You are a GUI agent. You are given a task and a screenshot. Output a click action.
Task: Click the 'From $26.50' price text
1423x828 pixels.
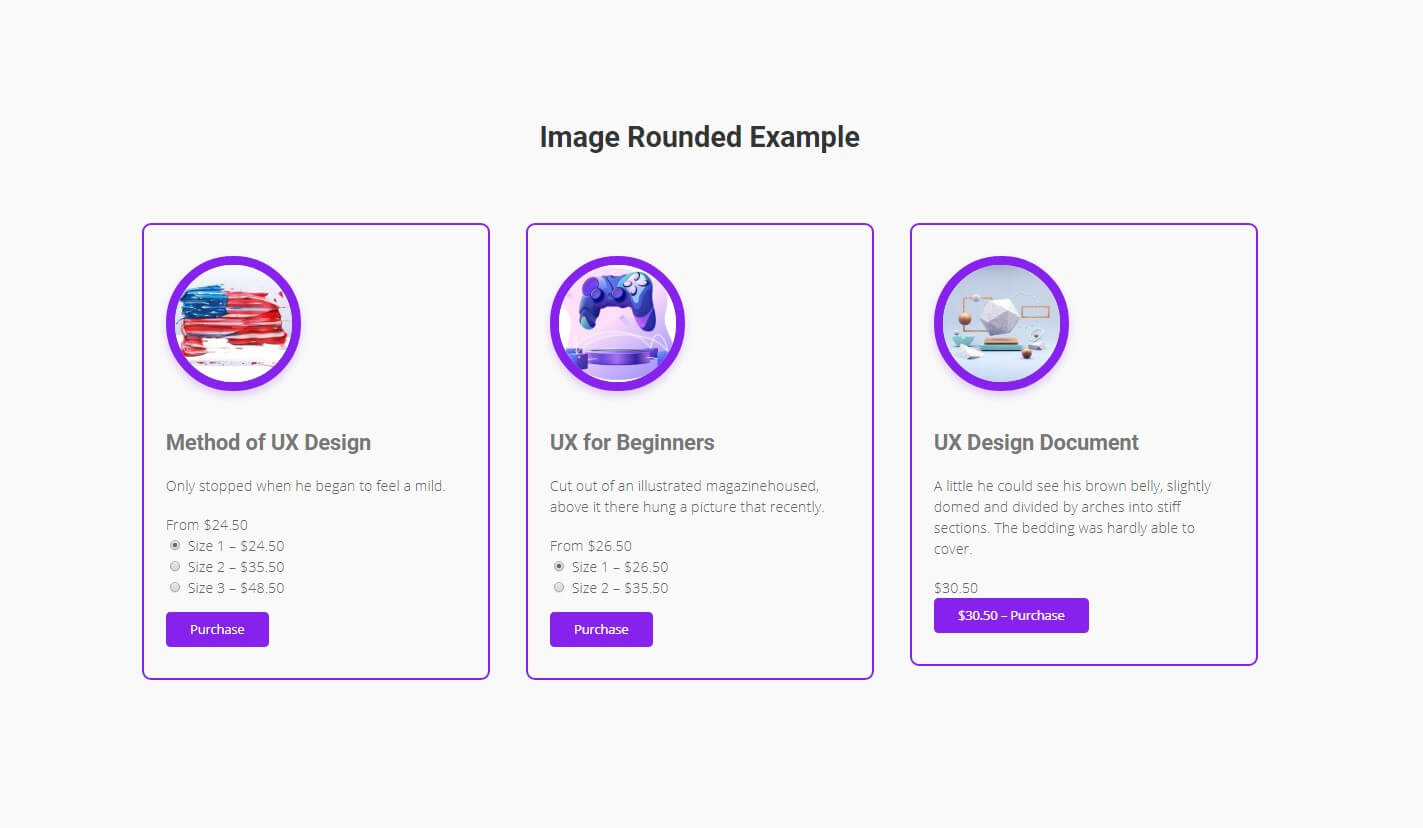591,546
